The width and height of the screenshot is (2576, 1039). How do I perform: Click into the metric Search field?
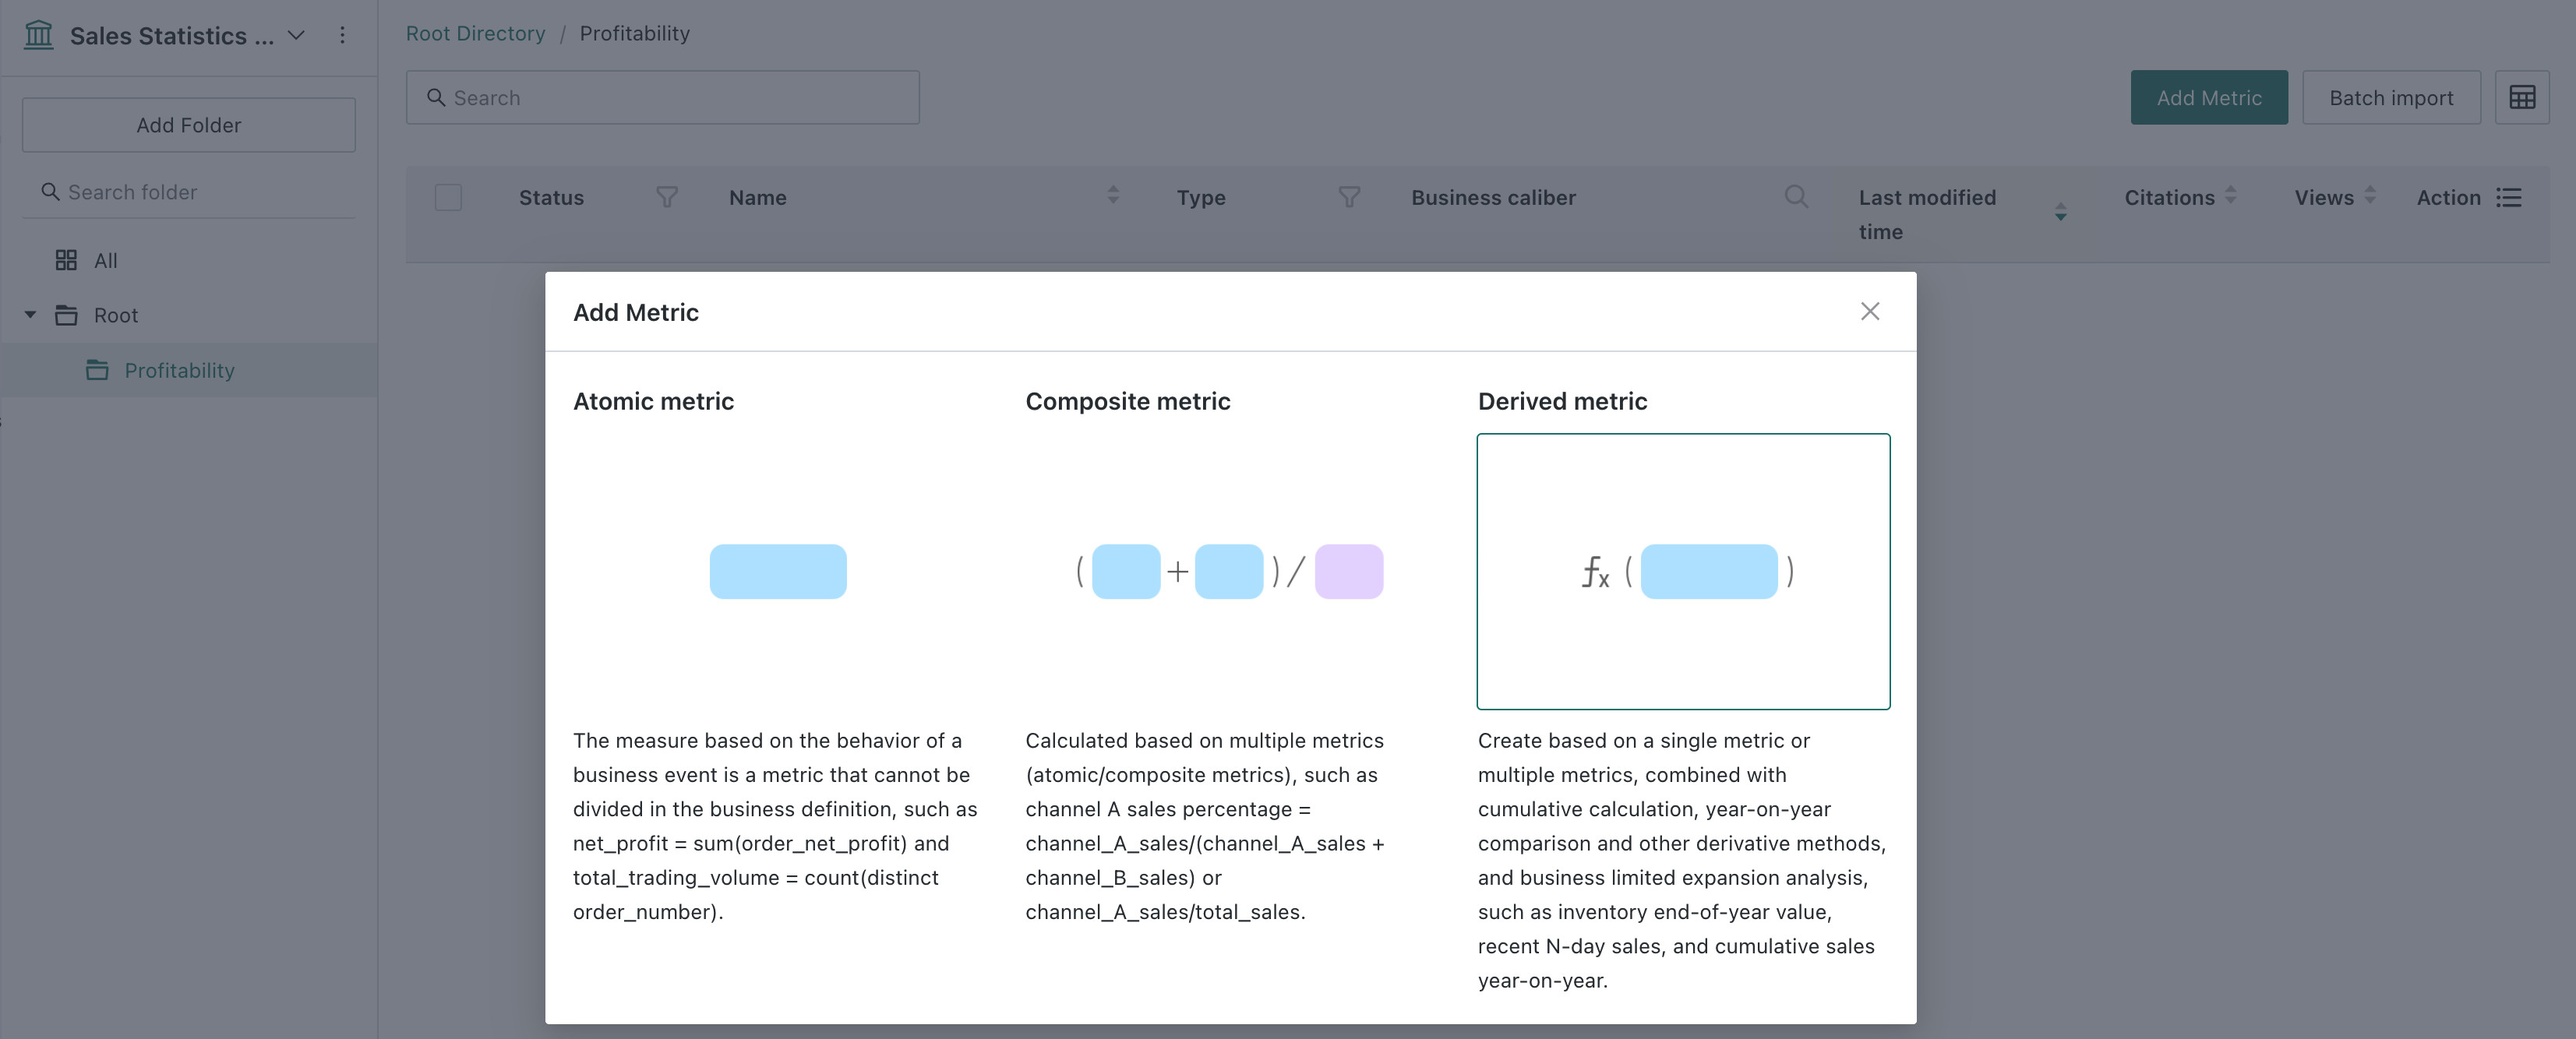point(662,97)
